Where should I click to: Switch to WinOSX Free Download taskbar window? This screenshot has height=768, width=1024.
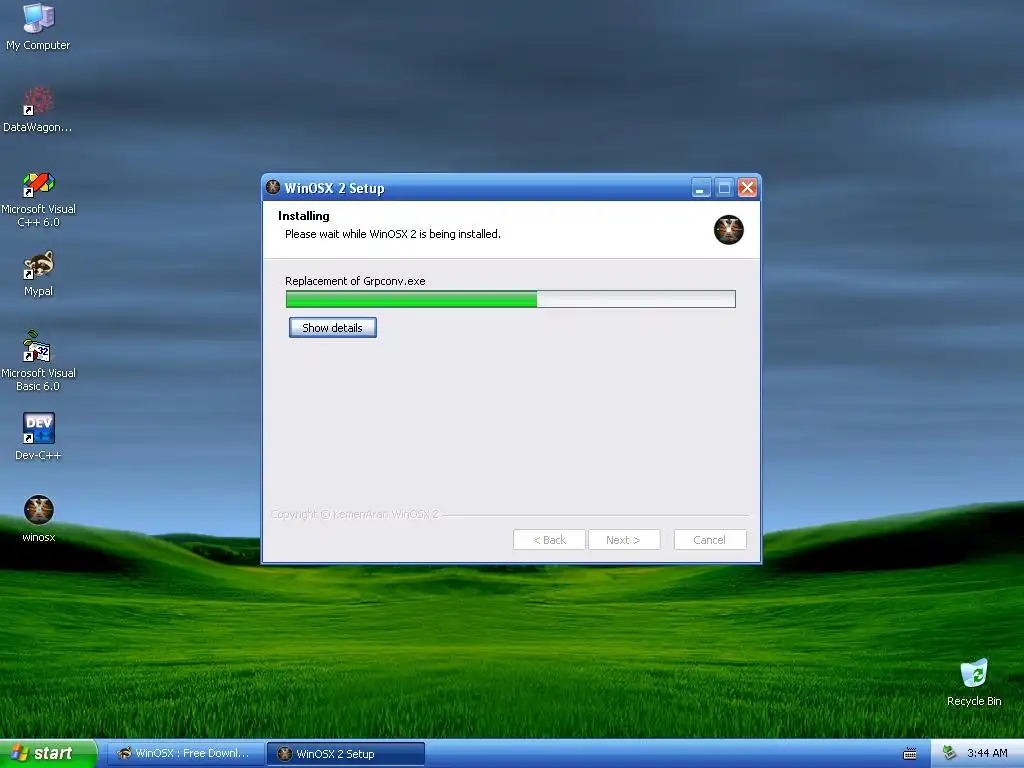(185, 754)
